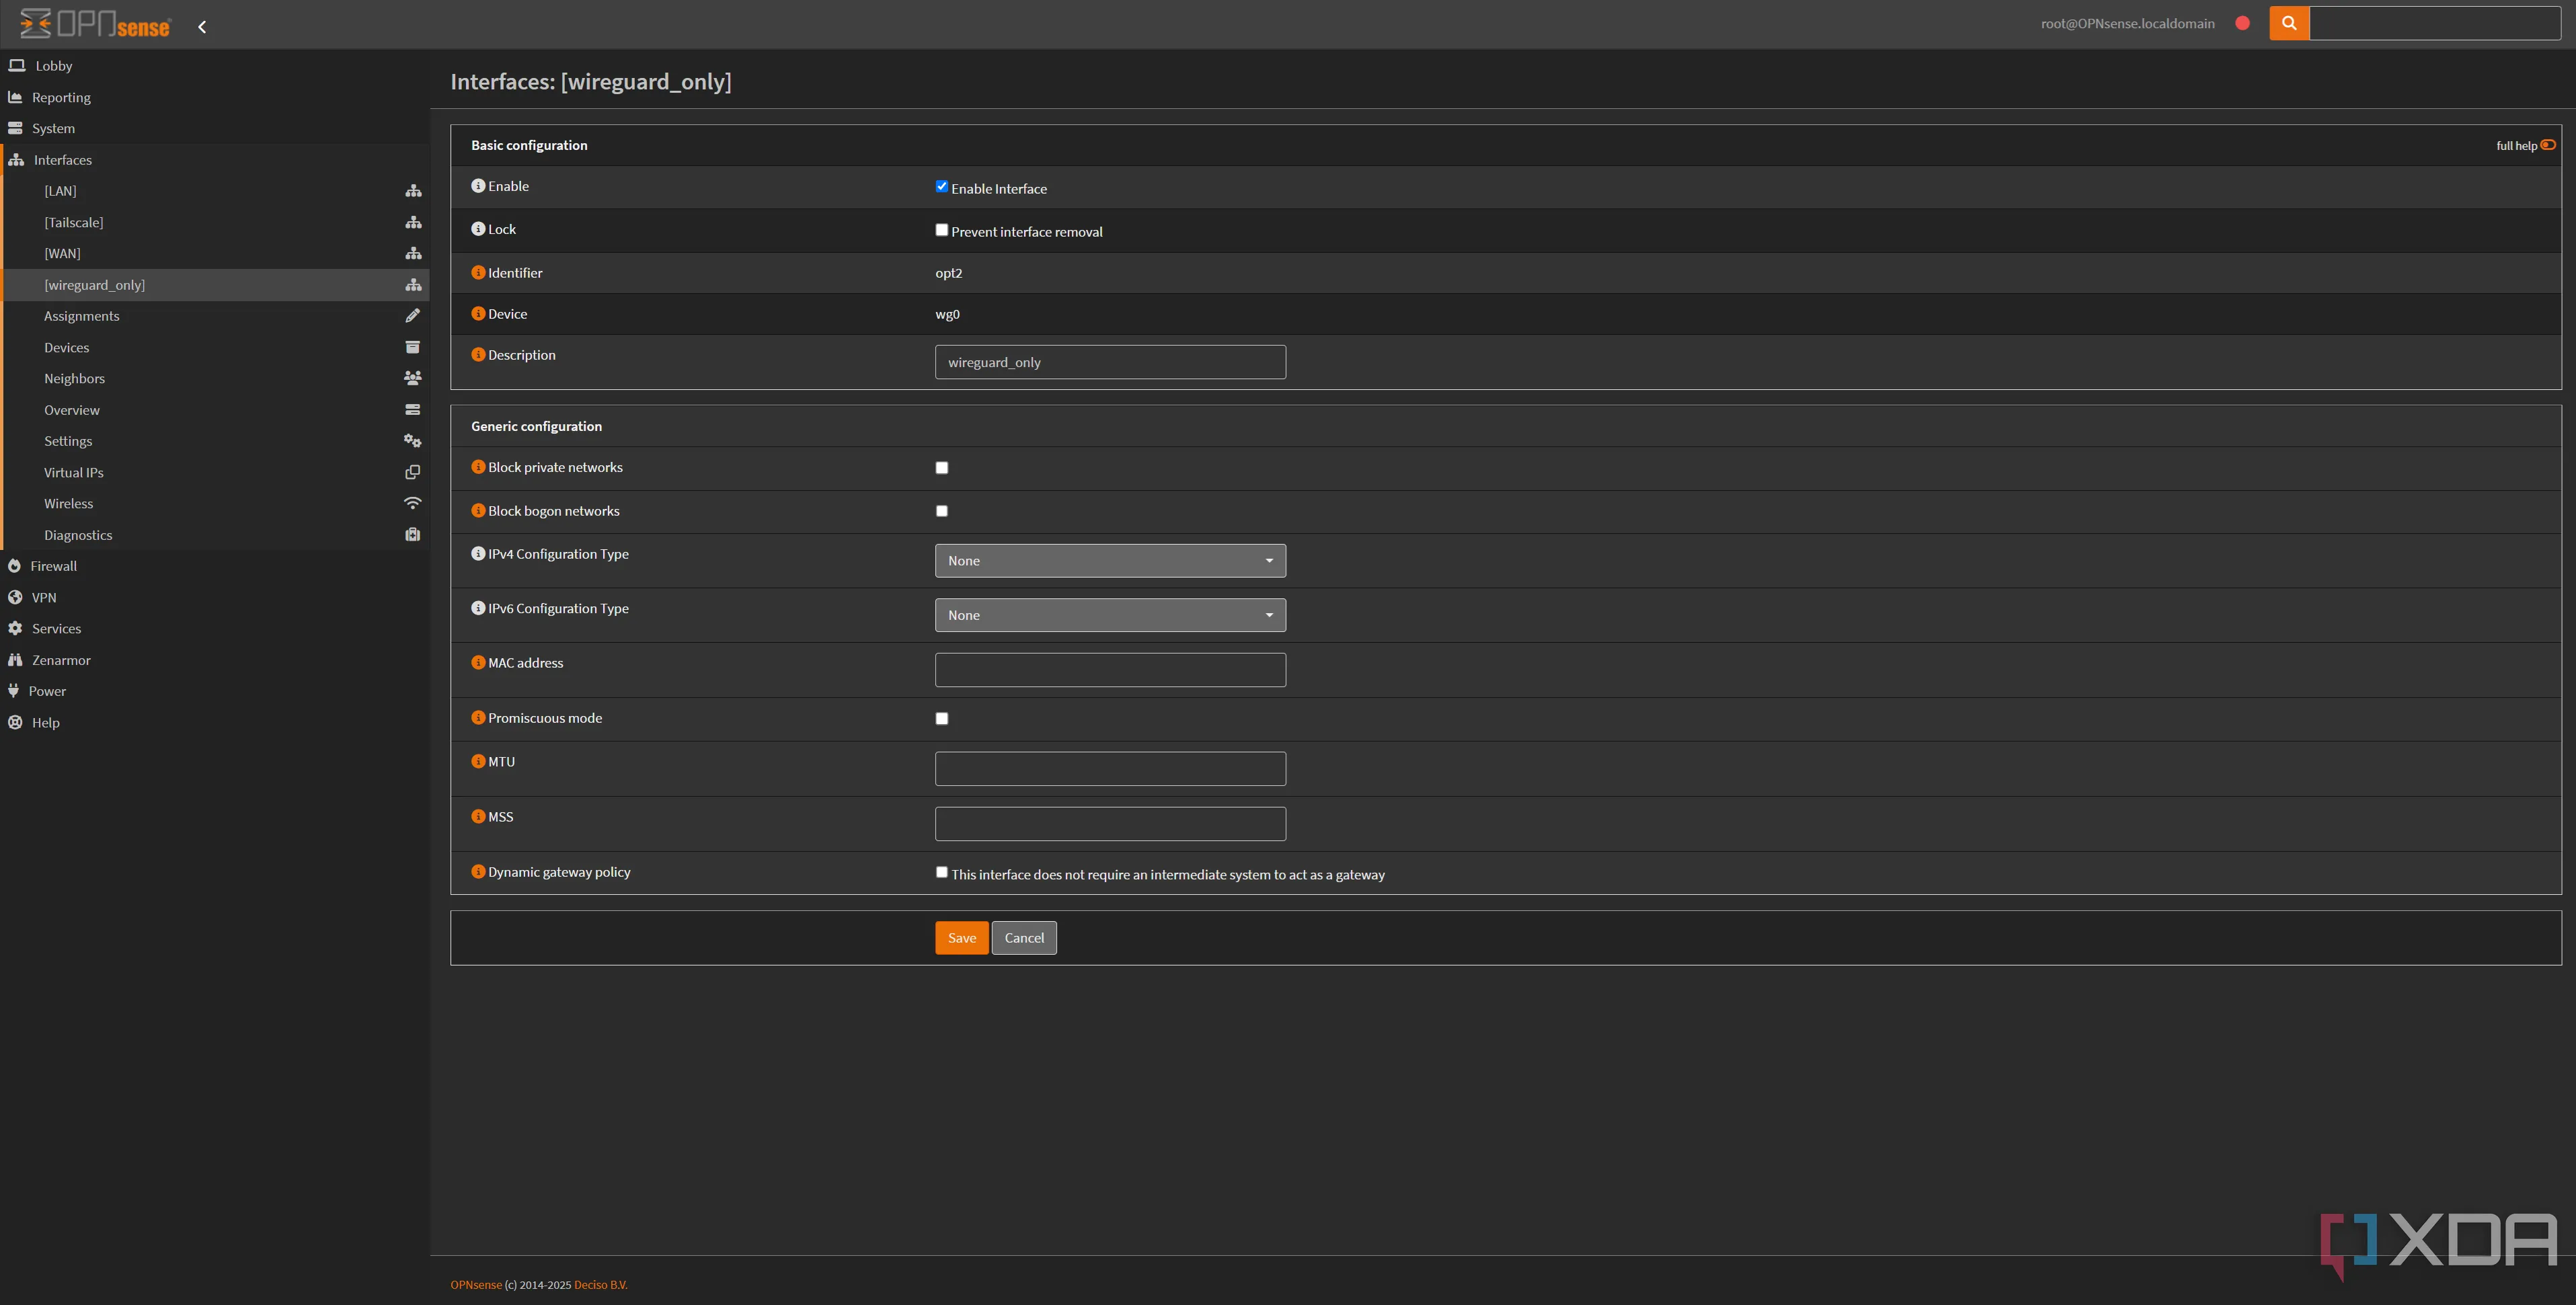Click the Assignments pencil icon
The width and height of the screenshot is (2576, 1305).
click(x=412, y=316)
